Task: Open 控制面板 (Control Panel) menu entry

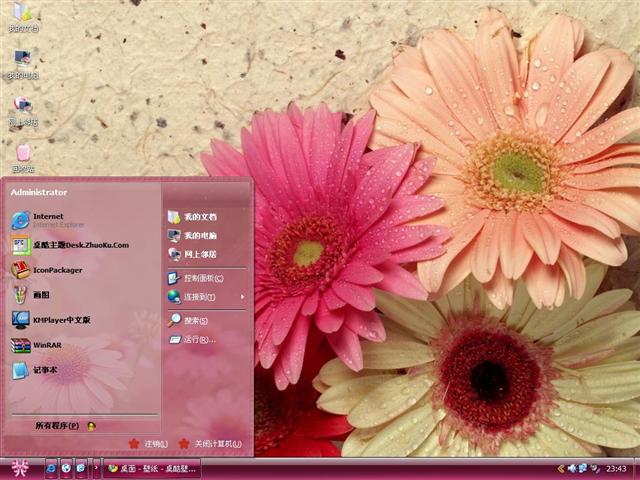Action: click(x=202, y=278)
